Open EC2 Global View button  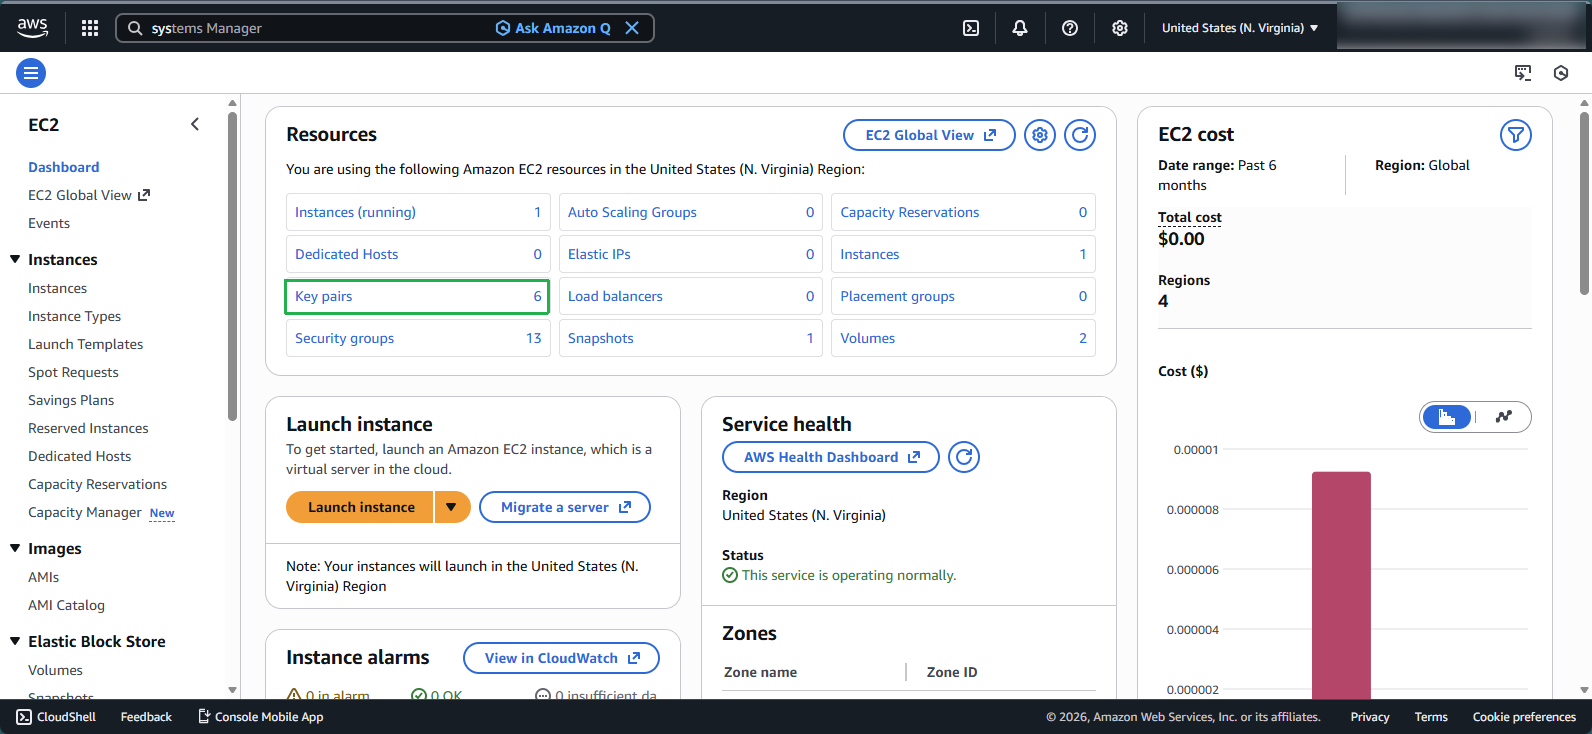929,135
